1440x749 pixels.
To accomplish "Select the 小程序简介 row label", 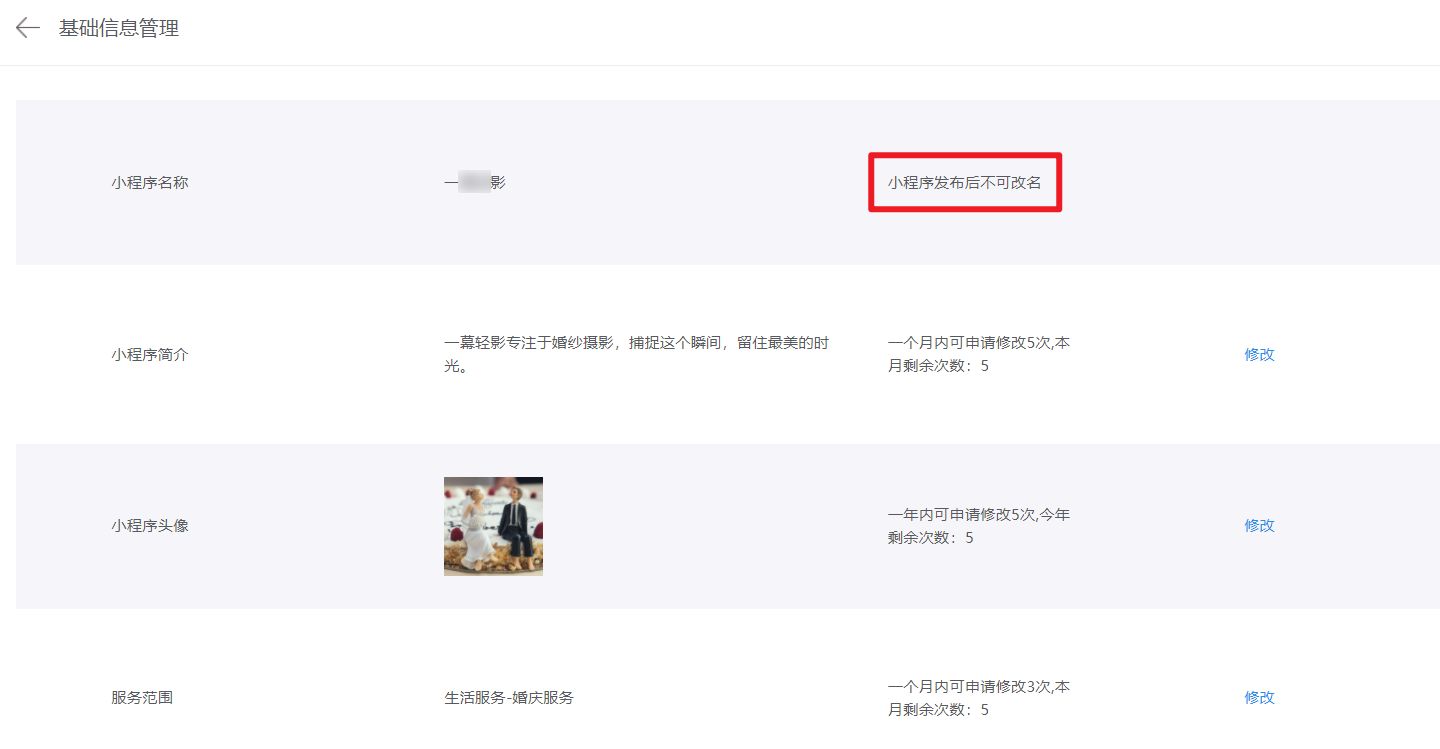I will point(149,354).
